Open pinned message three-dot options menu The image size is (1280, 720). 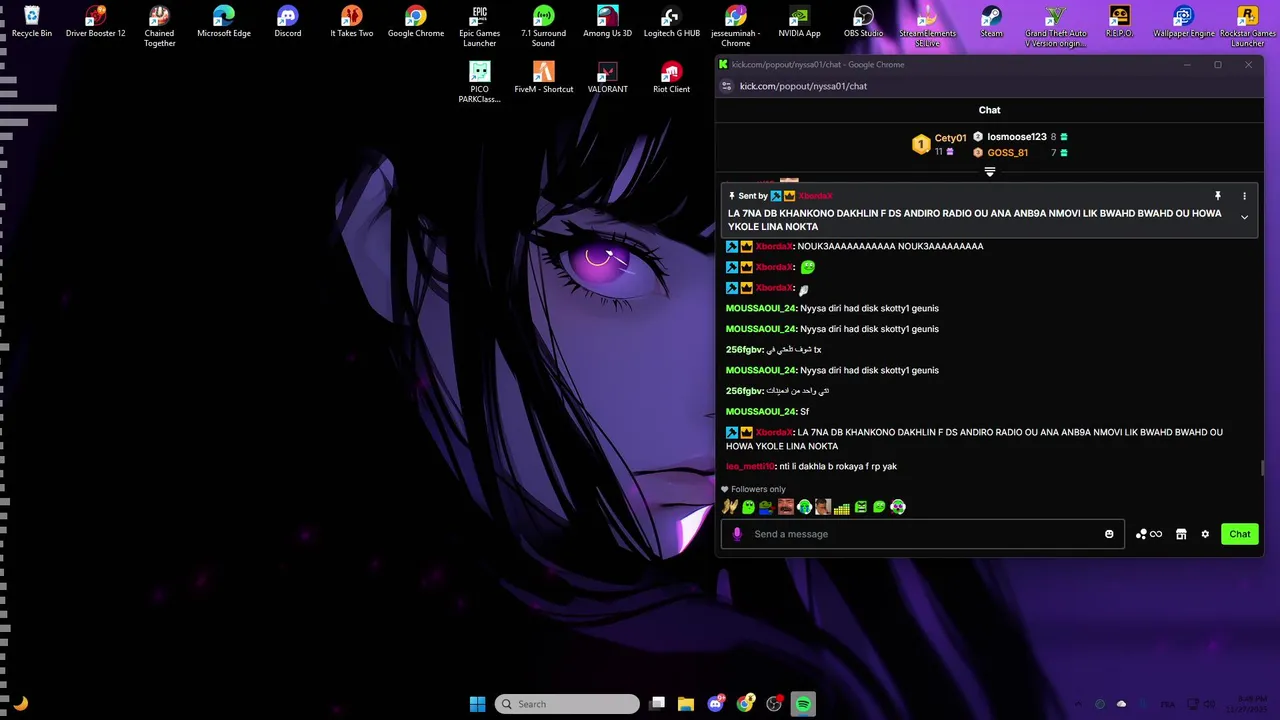1244,196
